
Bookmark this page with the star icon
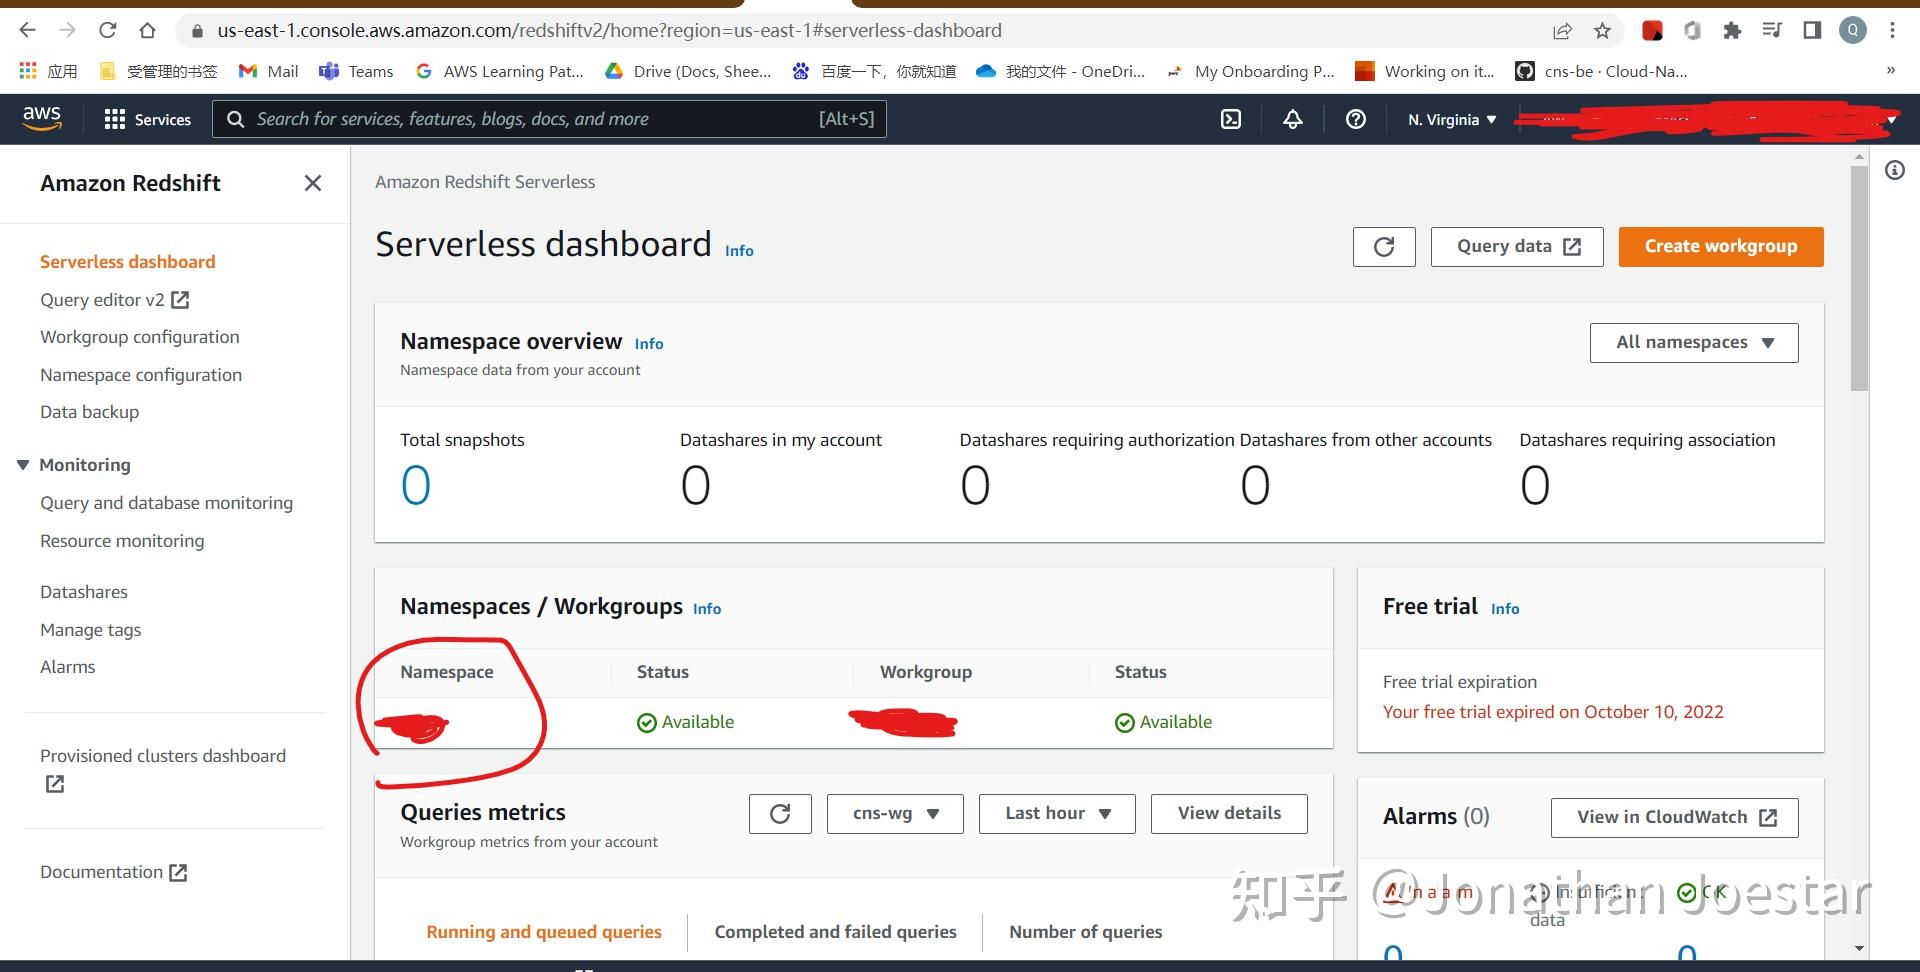[x=1602, y=30]
